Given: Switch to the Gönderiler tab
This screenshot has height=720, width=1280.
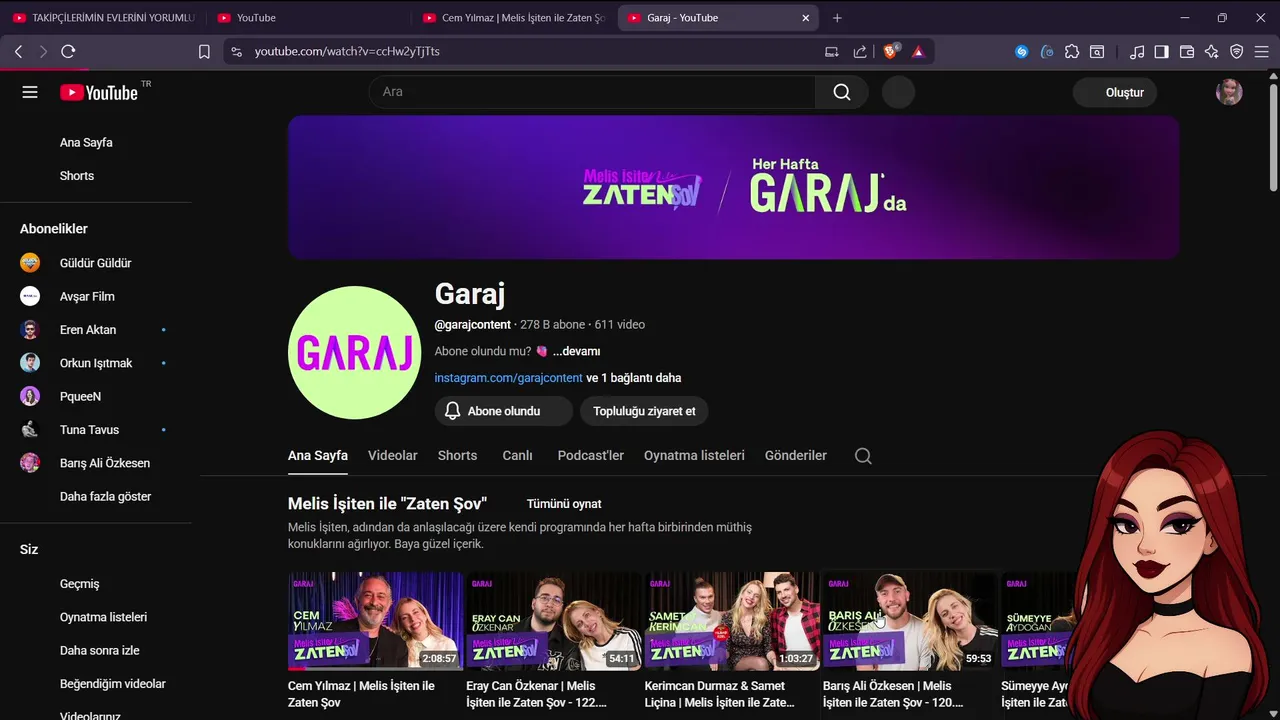Looking at the screenshot, I should pos(795,455).
